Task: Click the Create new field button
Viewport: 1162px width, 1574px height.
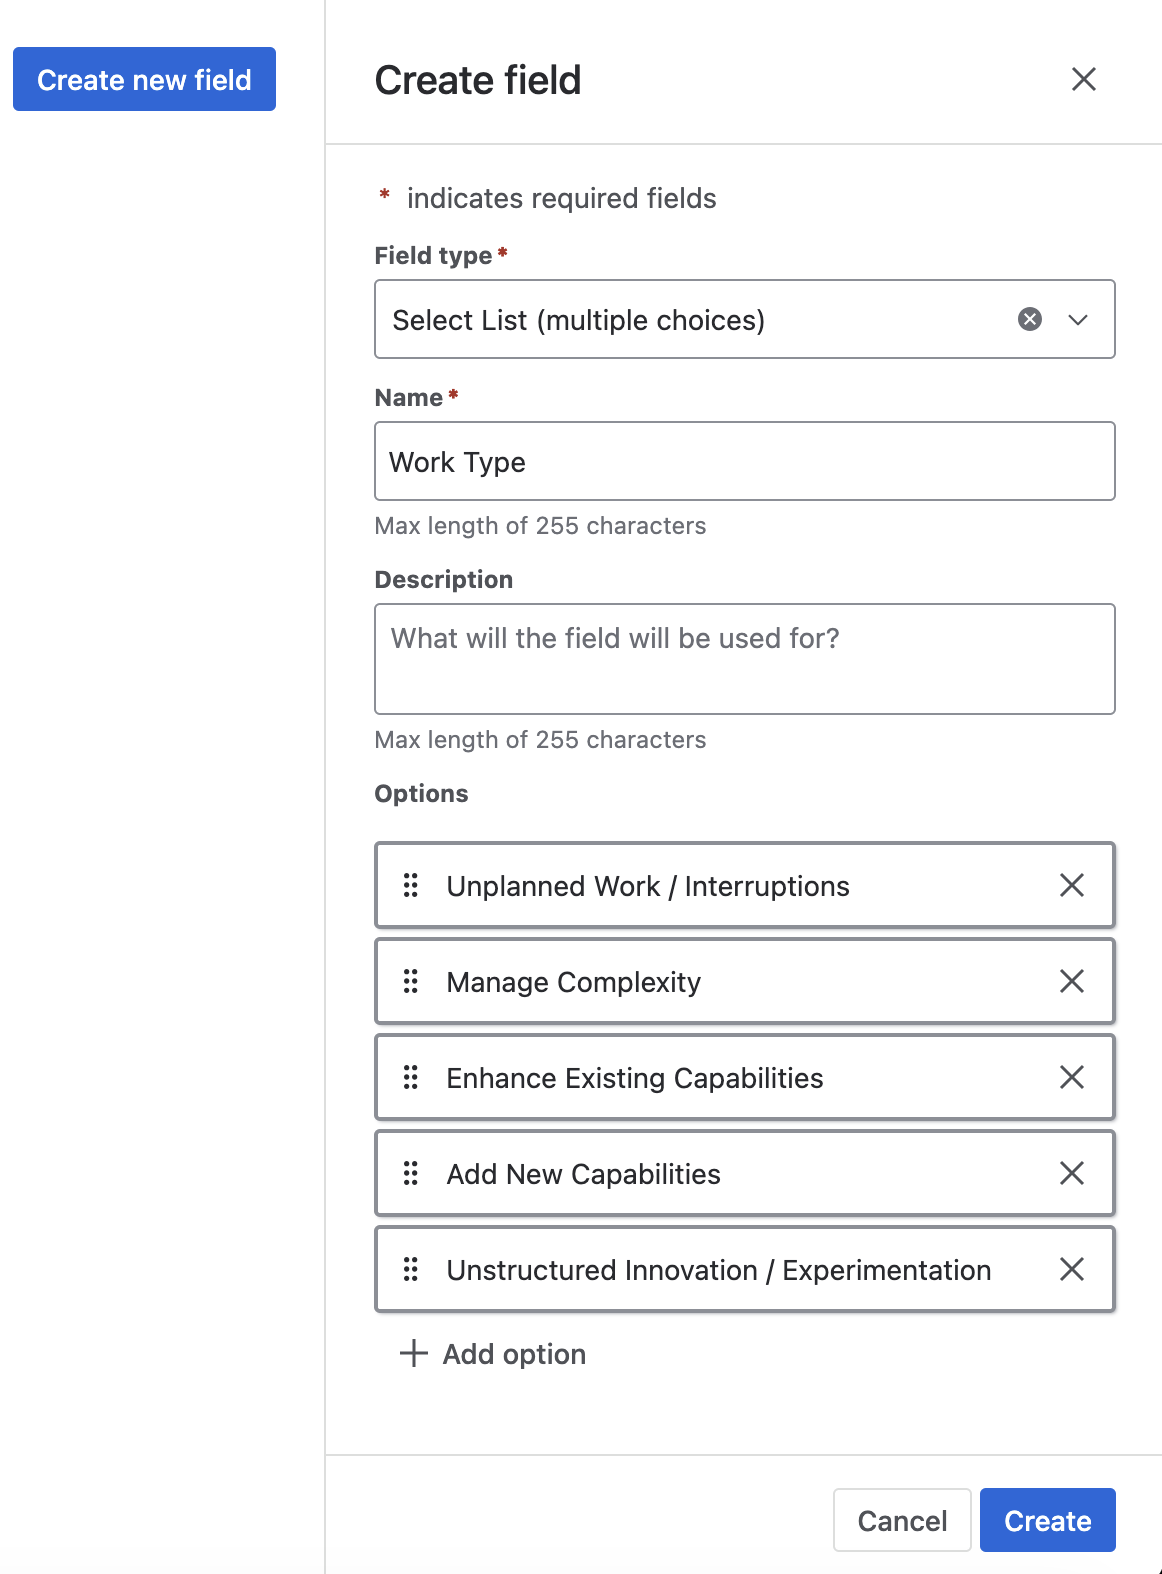Action: click(144, 79)
